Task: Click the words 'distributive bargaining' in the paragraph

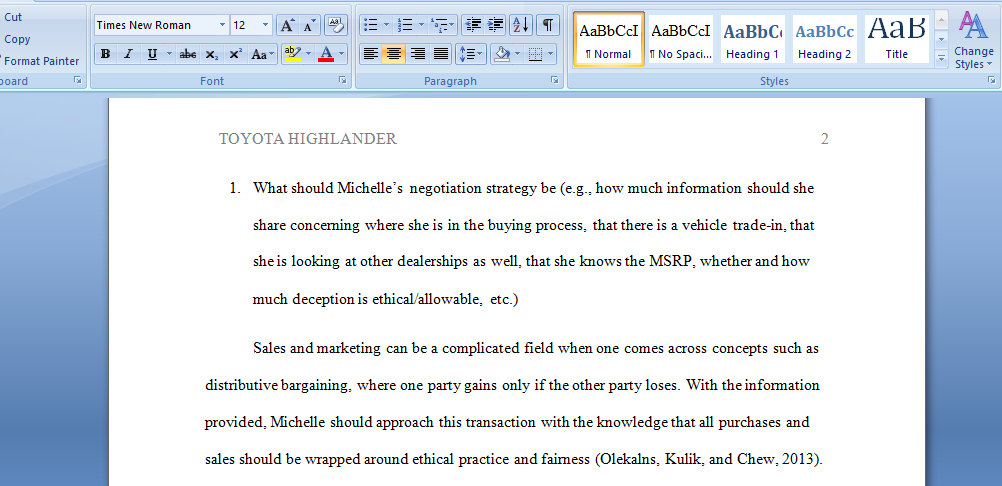Action: pyautogui.click(x=278, y=386)
